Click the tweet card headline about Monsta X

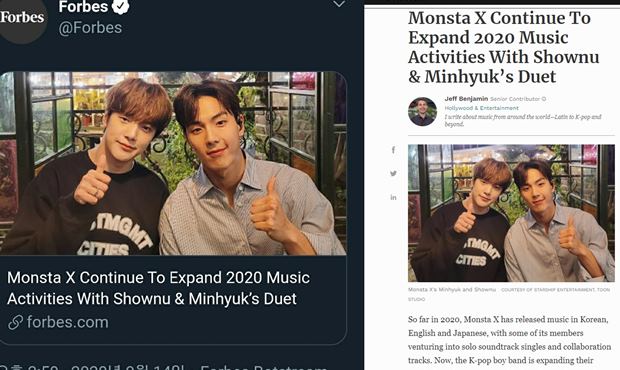pos(158,288)
